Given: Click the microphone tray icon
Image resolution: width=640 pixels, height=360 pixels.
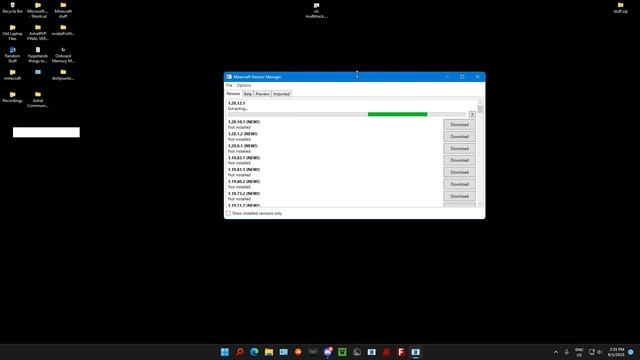Looking at the screenshot, I should [567, 352].
